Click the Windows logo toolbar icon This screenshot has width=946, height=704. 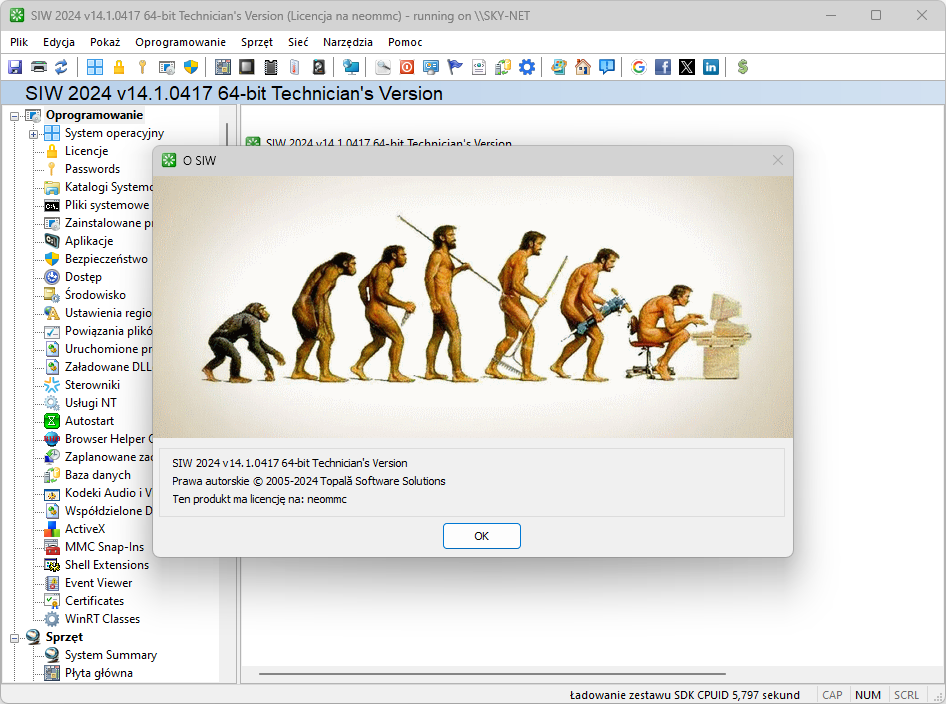pos(95,67)
